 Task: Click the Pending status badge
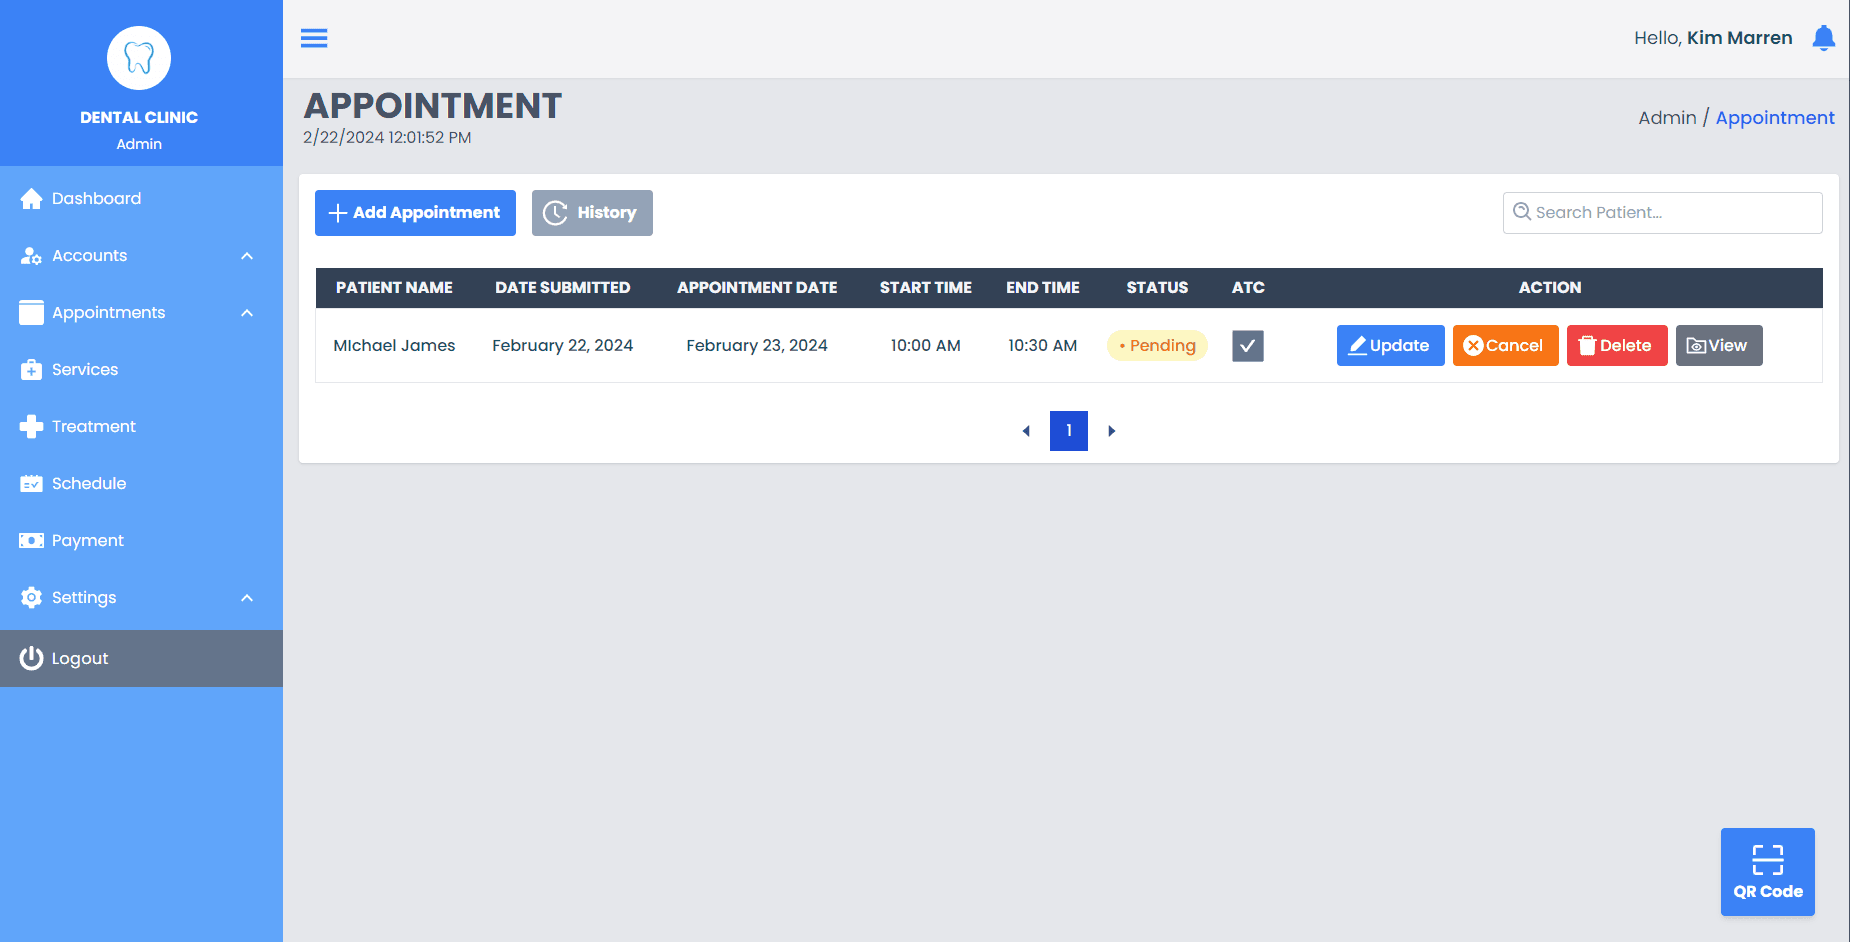1157,346
